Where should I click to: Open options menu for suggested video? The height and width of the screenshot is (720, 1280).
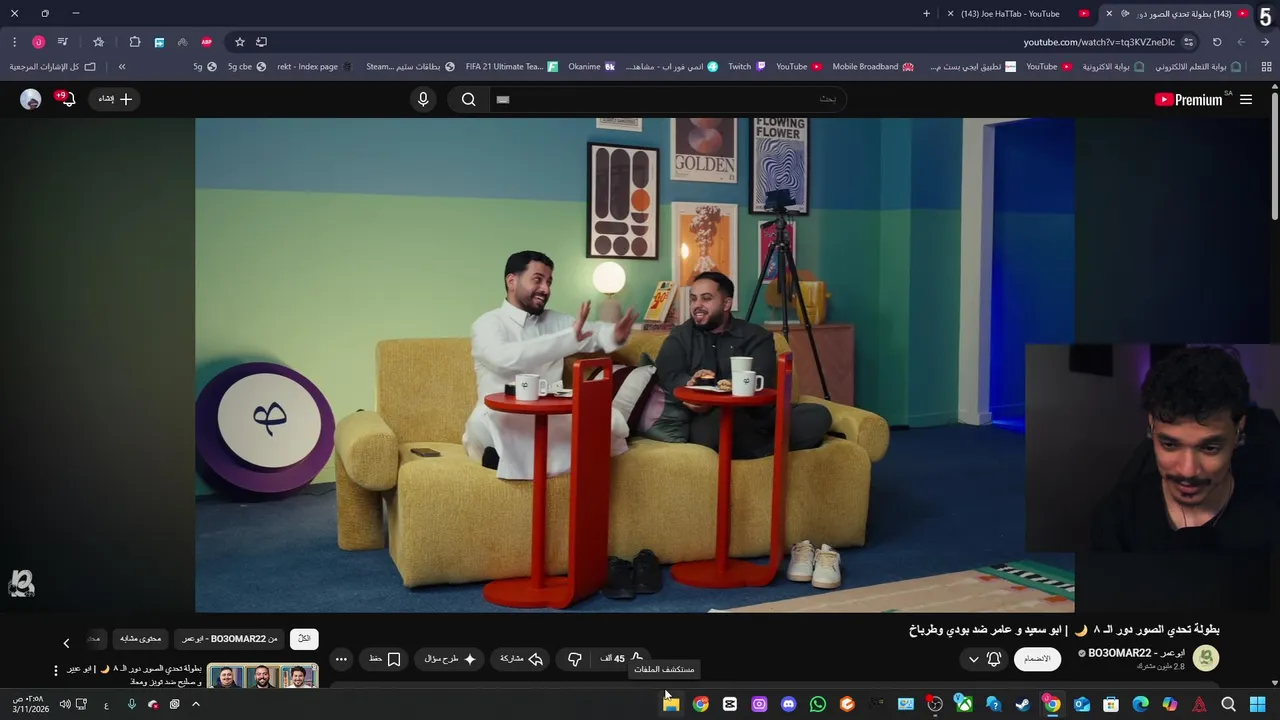[56, 670]
